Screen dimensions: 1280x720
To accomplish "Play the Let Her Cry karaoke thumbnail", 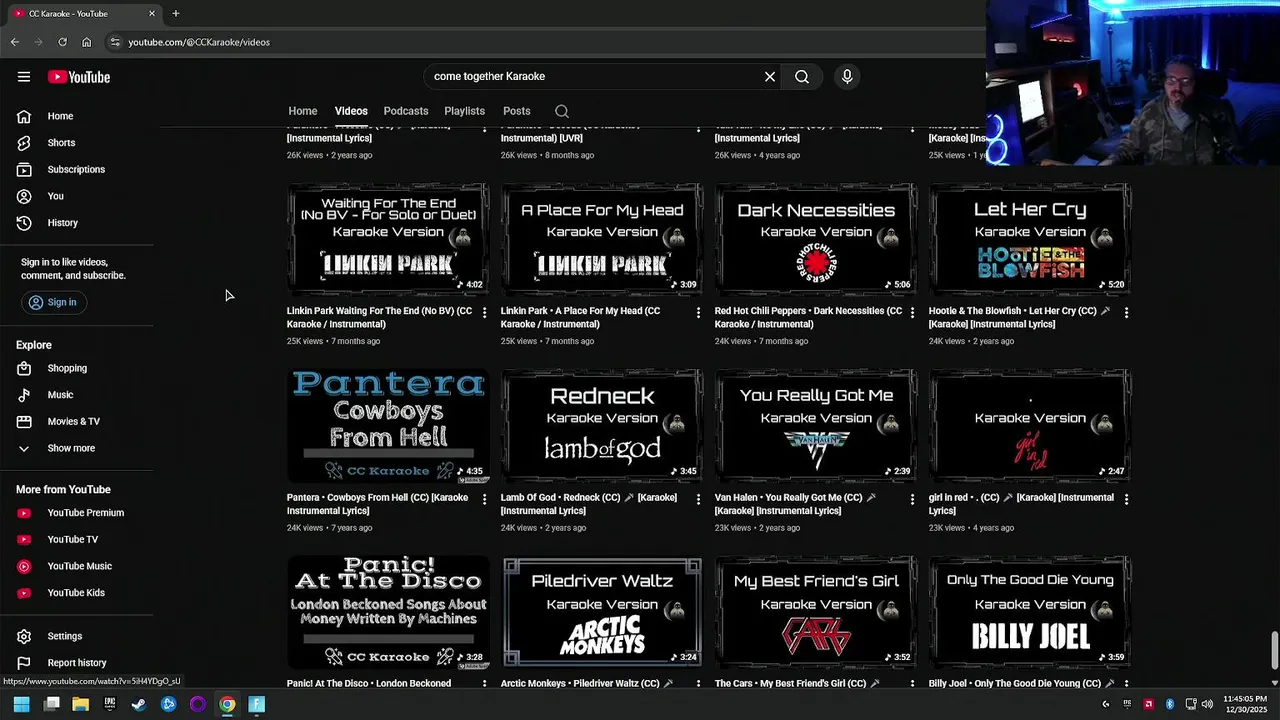I will coord(1030,239).
